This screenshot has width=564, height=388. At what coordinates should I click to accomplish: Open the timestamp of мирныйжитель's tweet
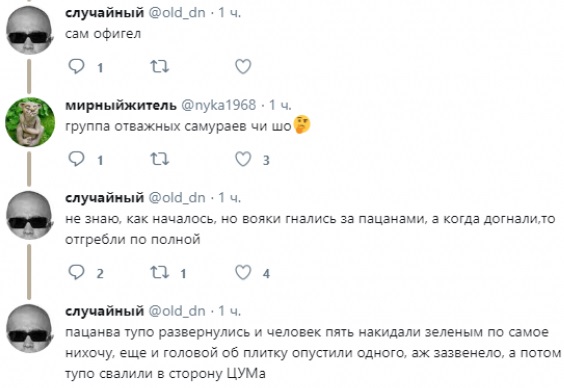280,105
